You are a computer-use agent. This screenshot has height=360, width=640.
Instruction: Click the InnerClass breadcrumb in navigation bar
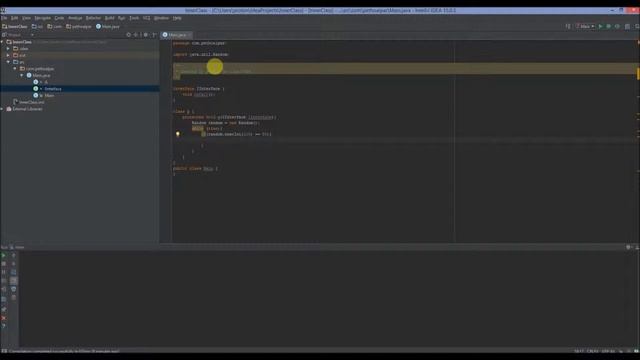[15, 27]
